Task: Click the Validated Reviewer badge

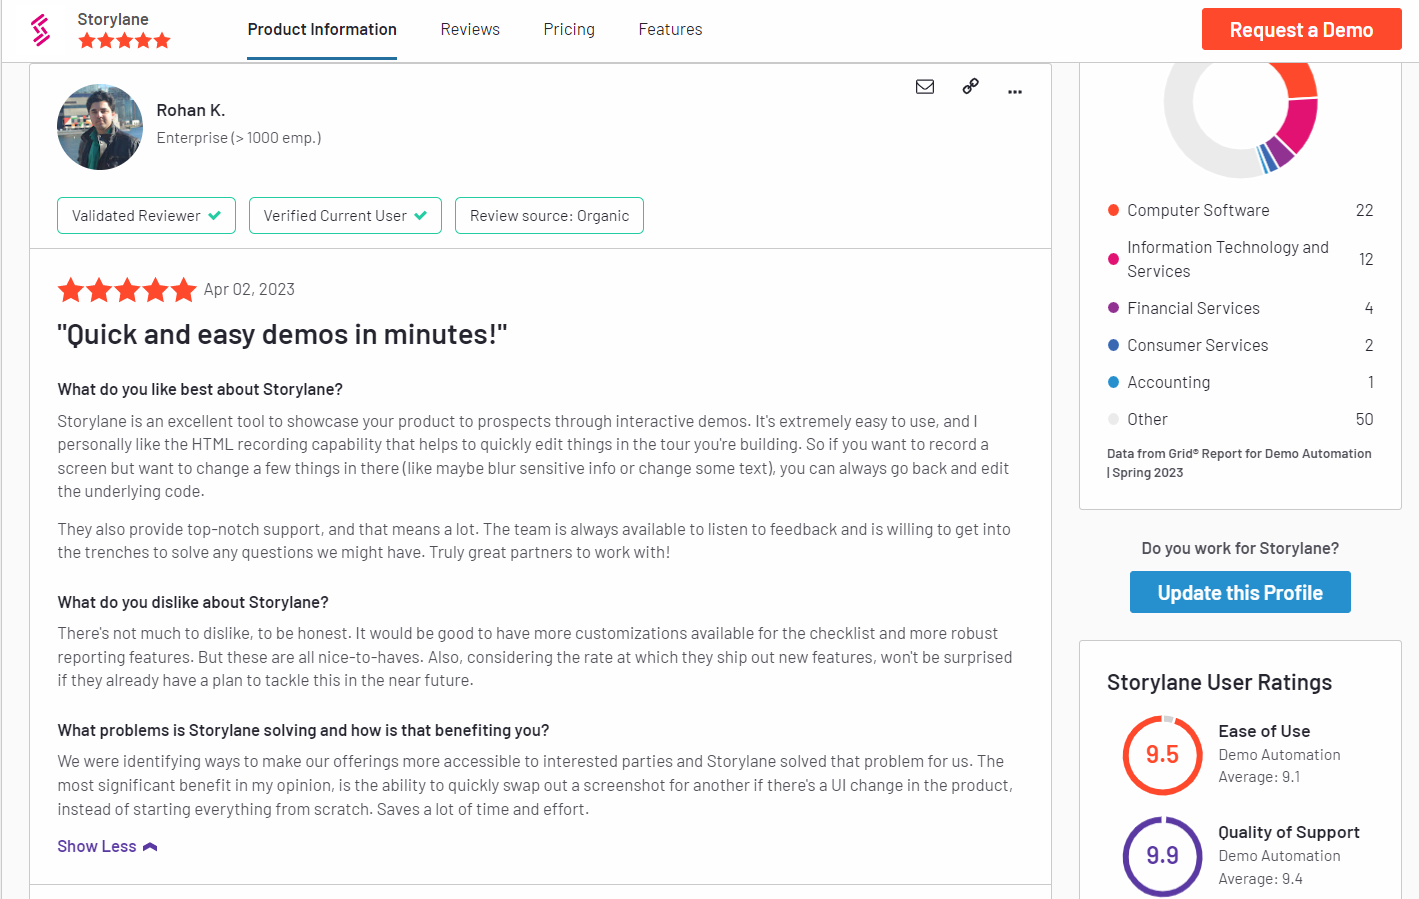Action: pyautogui.click(x=146, y=216)
